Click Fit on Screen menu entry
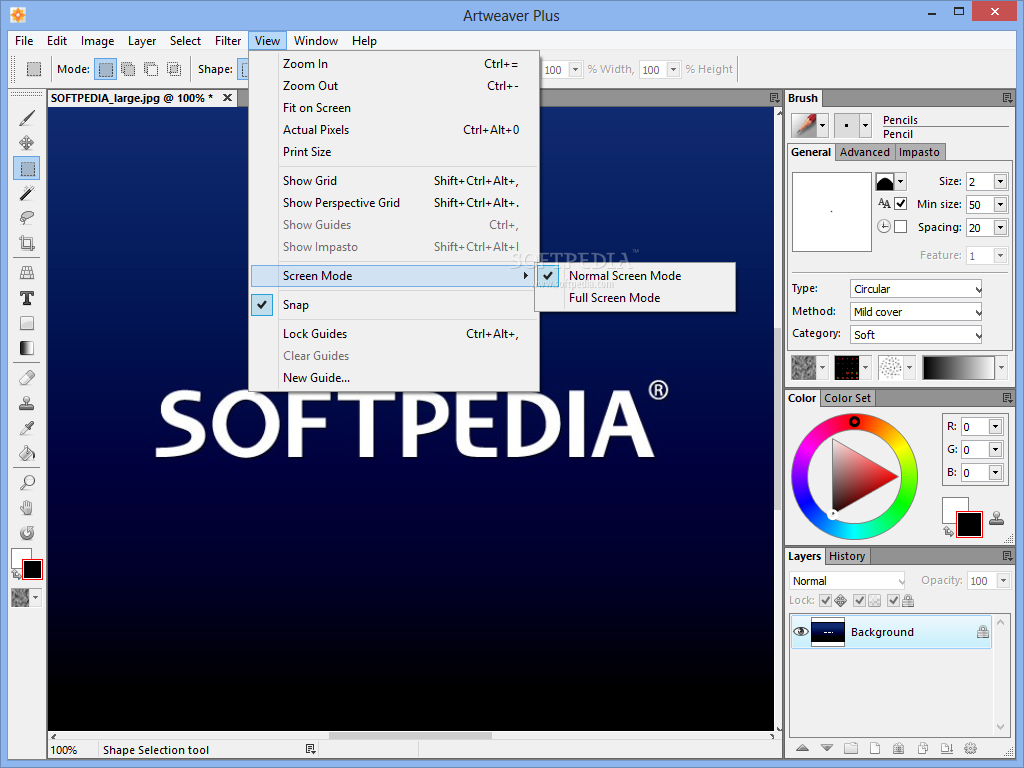This screenshot has width=1024, height=768. point(395,108)
